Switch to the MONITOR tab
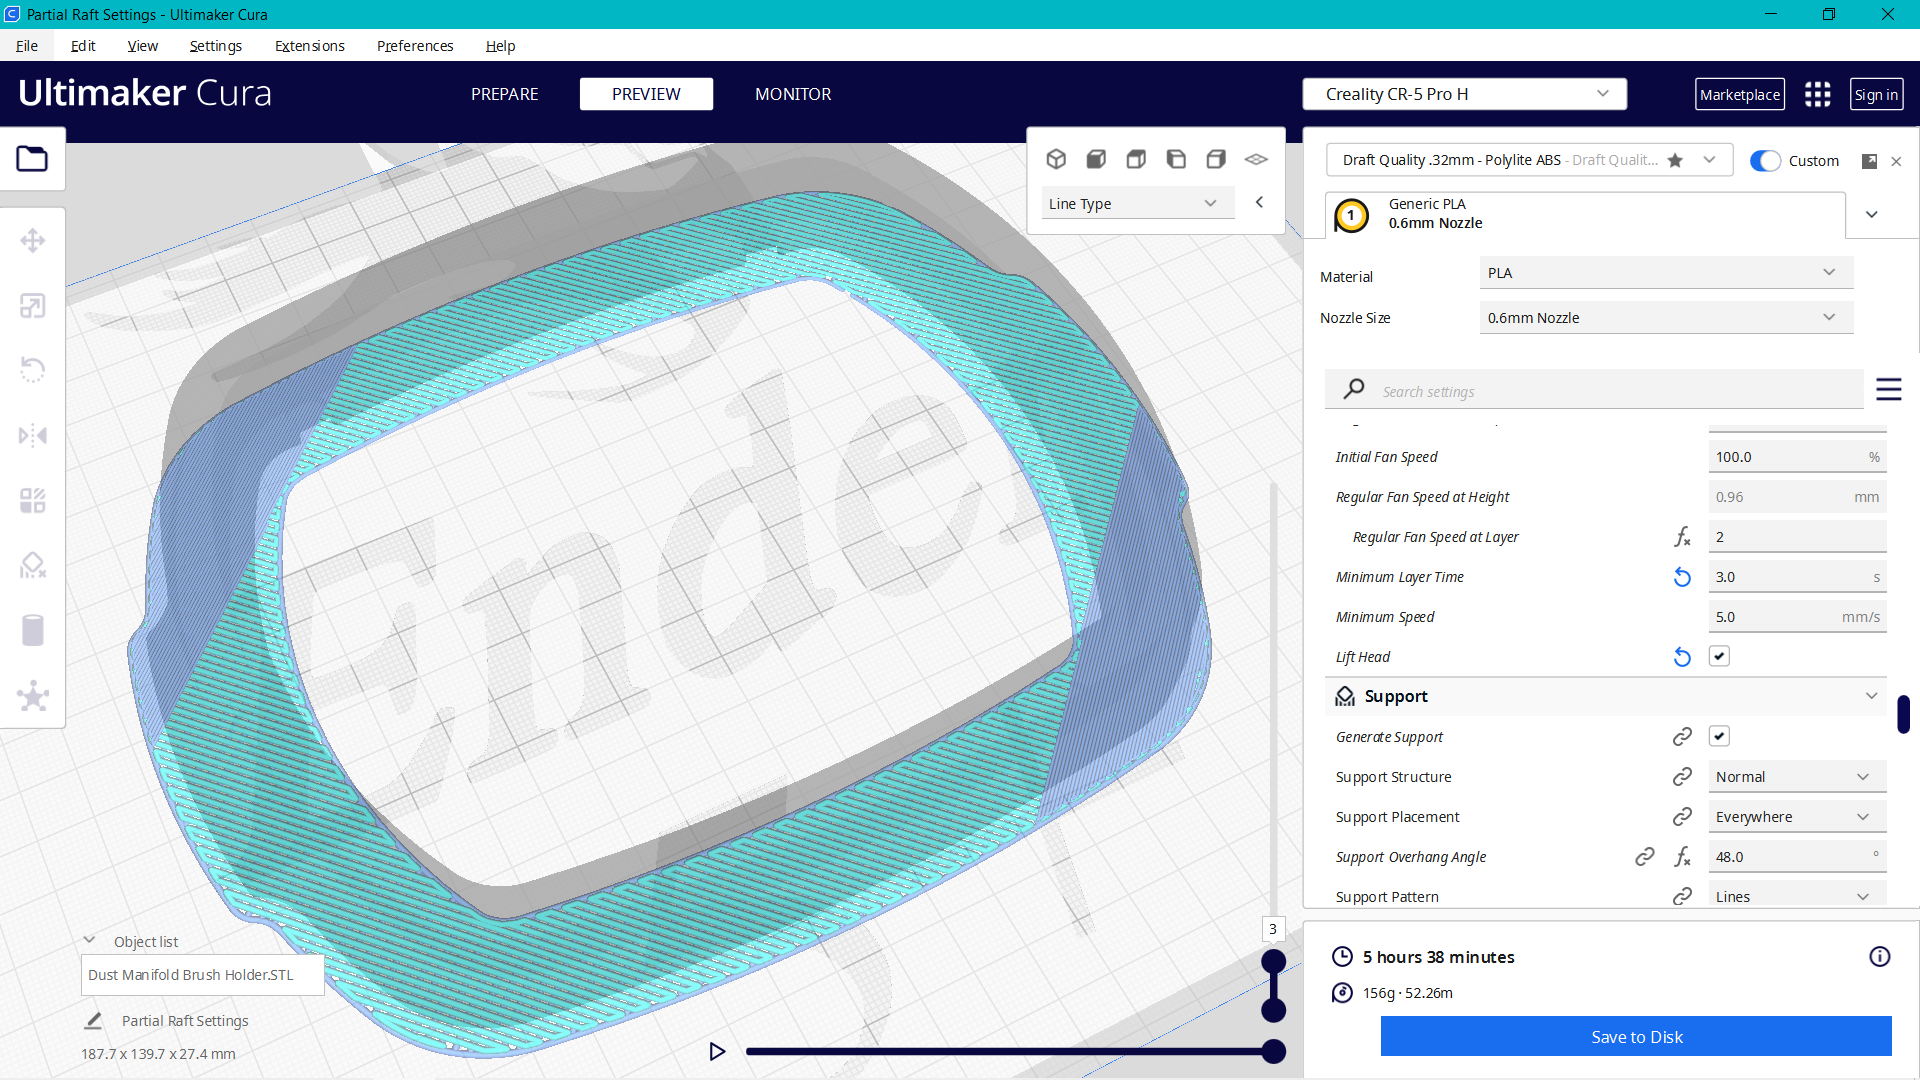Screen dimensions: 1920x1080 (x=793, y=94)
